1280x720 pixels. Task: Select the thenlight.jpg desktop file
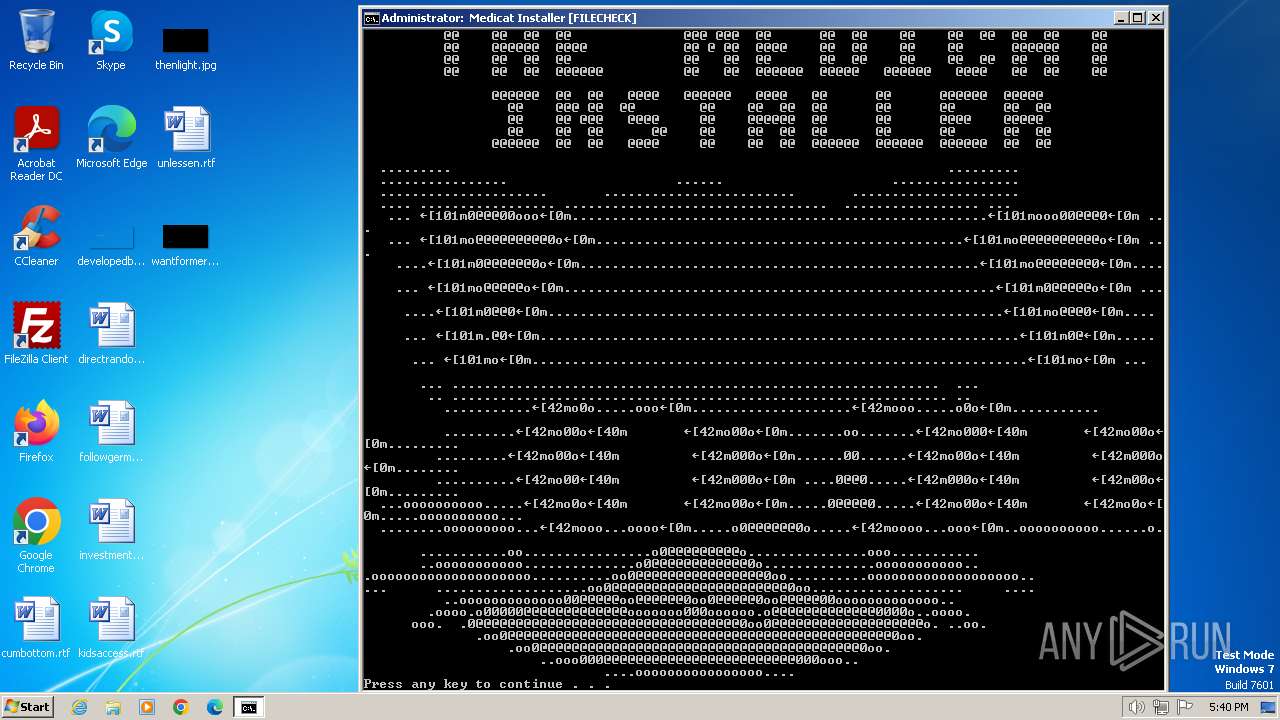[x=185, y=47]
